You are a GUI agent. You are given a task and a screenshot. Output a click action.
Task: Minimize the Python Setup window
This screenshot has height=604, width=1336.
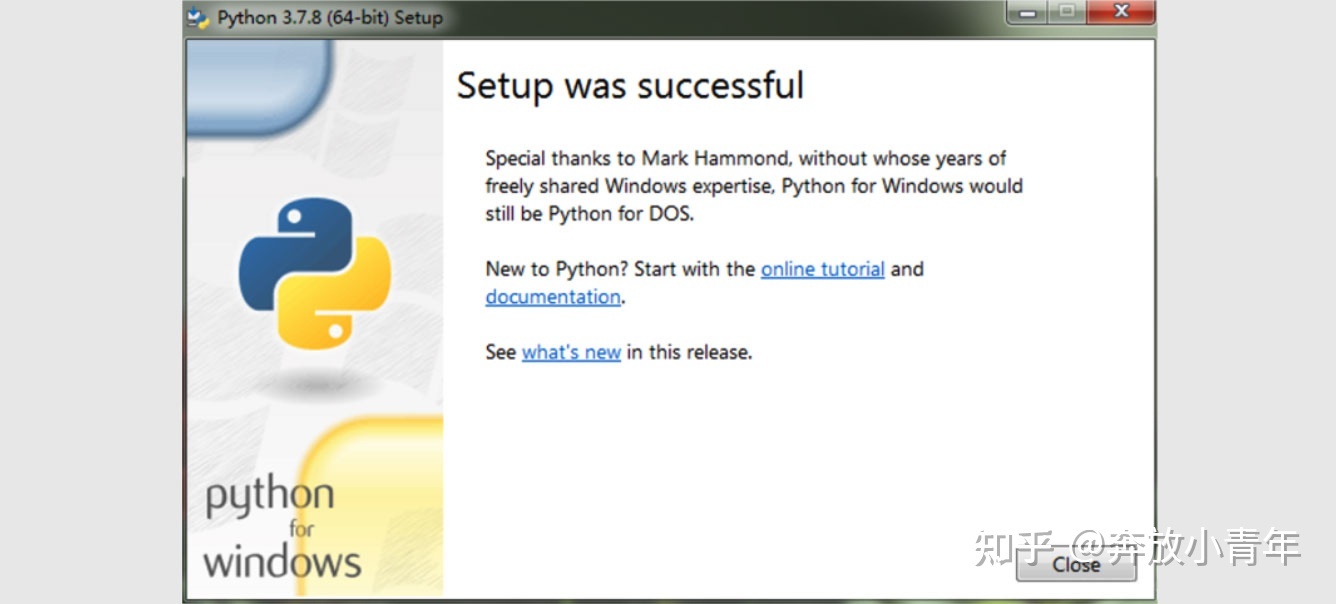pyautogui.click(x=1027, y=14)
